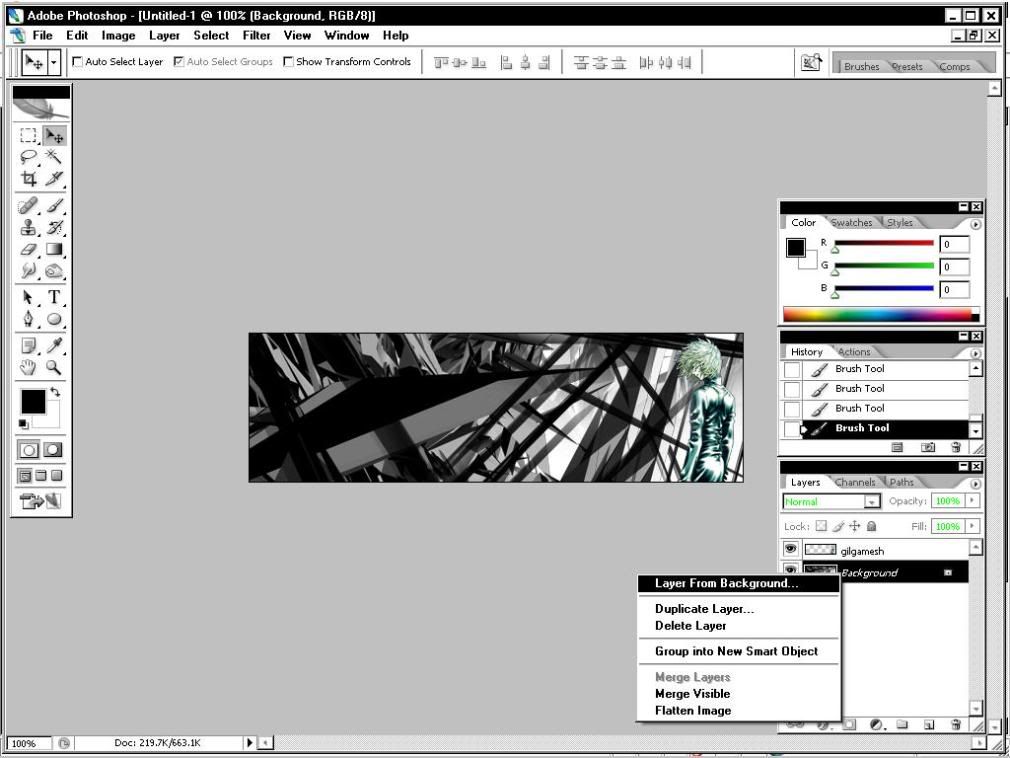1010x758 pixels.
Task: Toggle lock transparent pixels
Action: point(821,526)
